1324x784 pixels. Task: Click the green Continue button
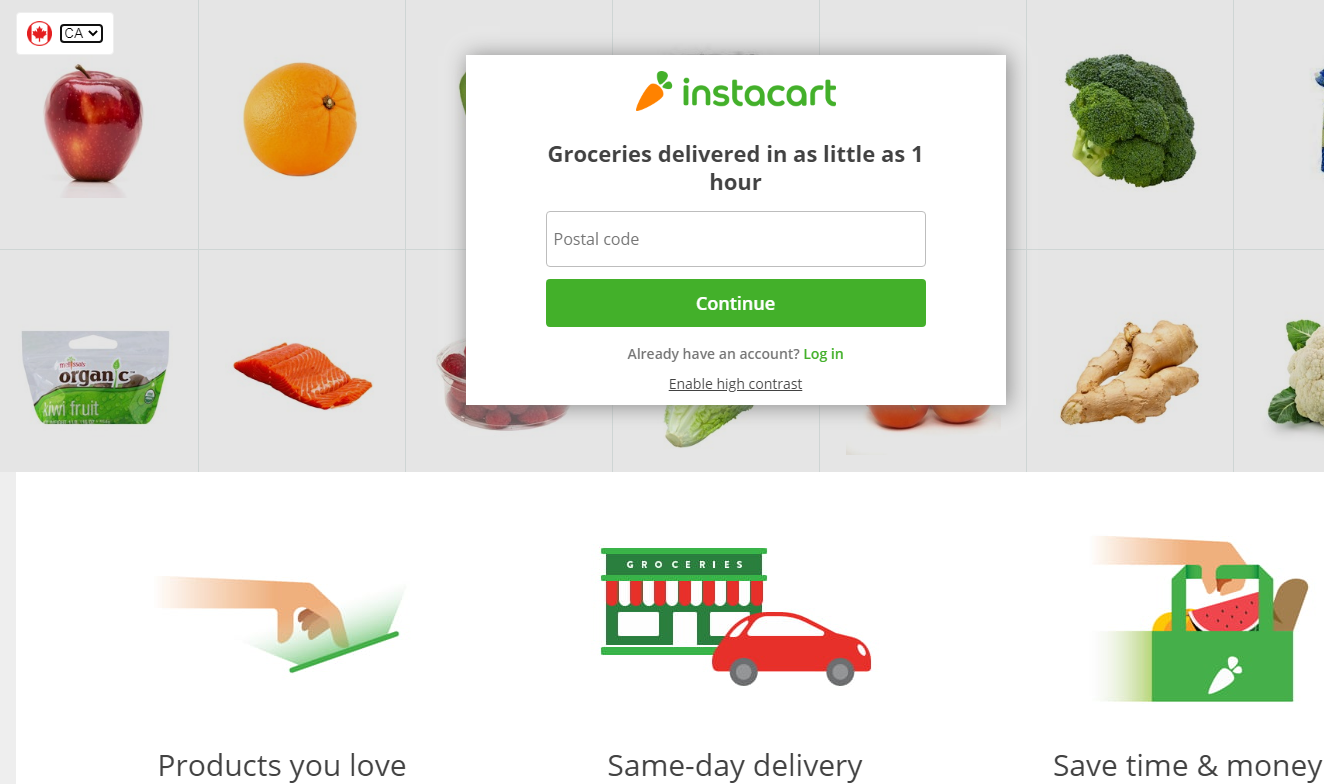click(736, 303)
